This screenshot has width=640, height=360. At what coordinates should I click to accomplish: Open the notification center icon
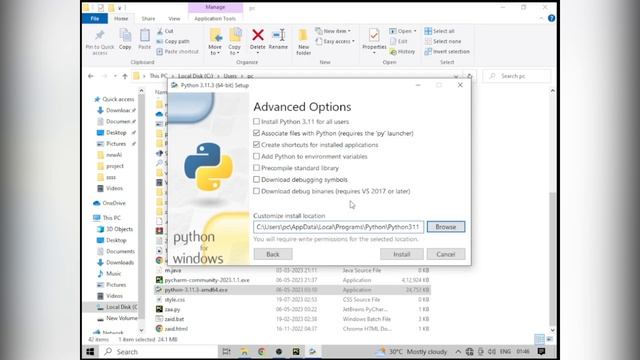coord(541,351)
